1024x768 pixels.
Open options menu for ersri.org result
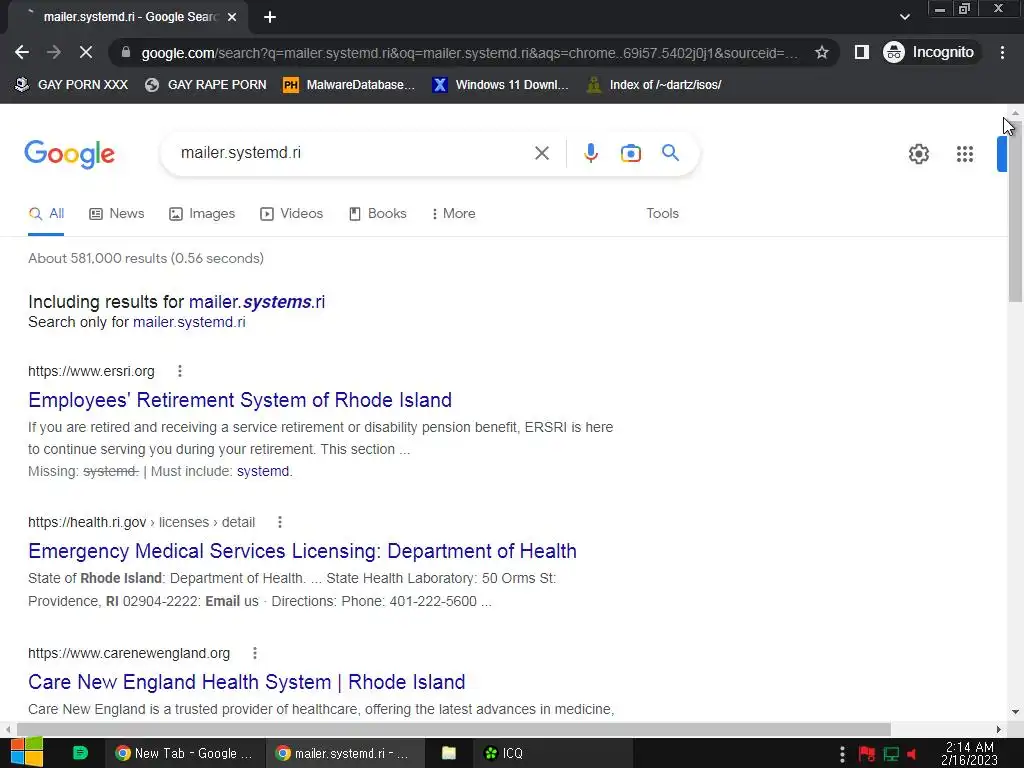pos(180,371)
